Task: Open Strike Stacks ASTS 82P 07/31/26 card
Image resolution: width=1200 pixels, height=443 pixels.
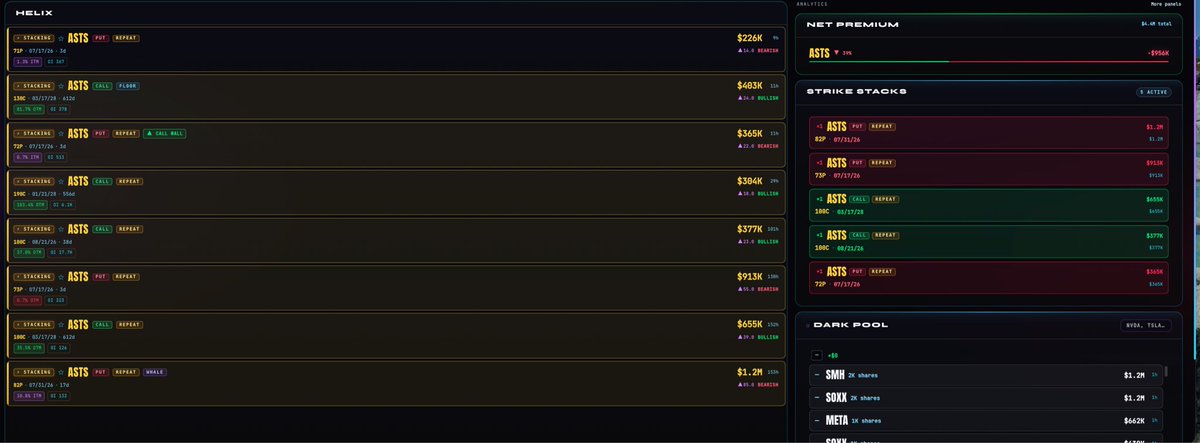Action: click(989, 133)
